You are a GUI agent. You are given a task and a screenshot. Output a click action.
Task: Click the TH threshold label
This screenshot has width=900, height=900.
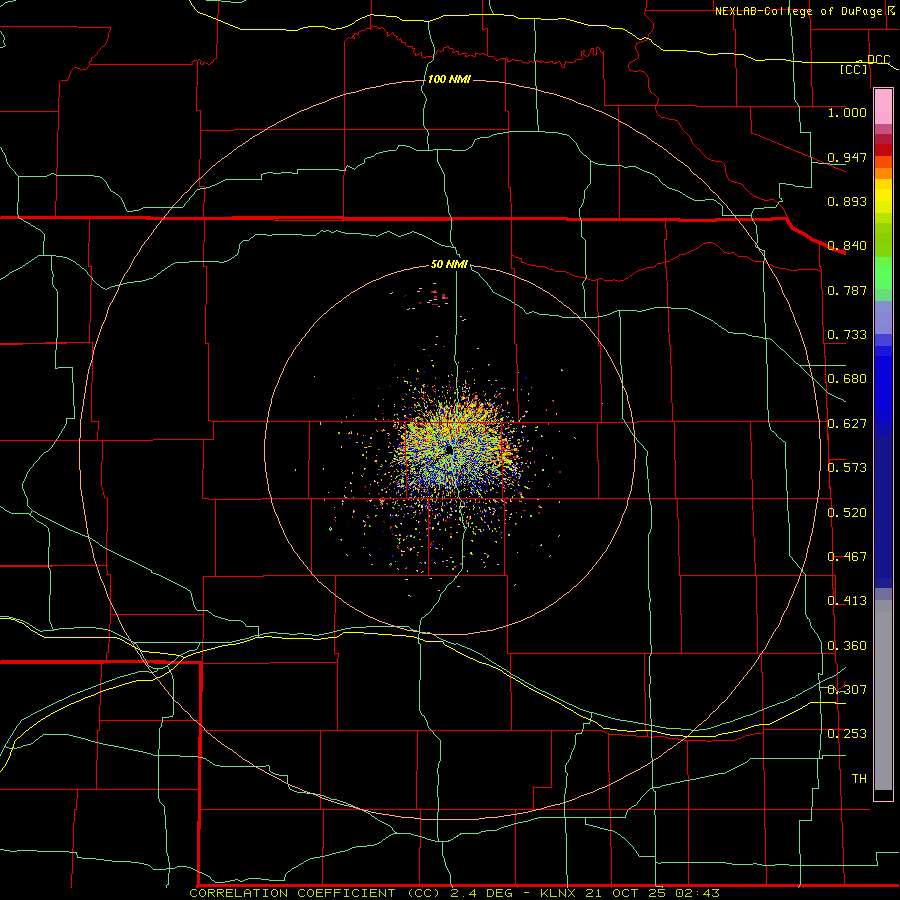[x=859, y=779]
